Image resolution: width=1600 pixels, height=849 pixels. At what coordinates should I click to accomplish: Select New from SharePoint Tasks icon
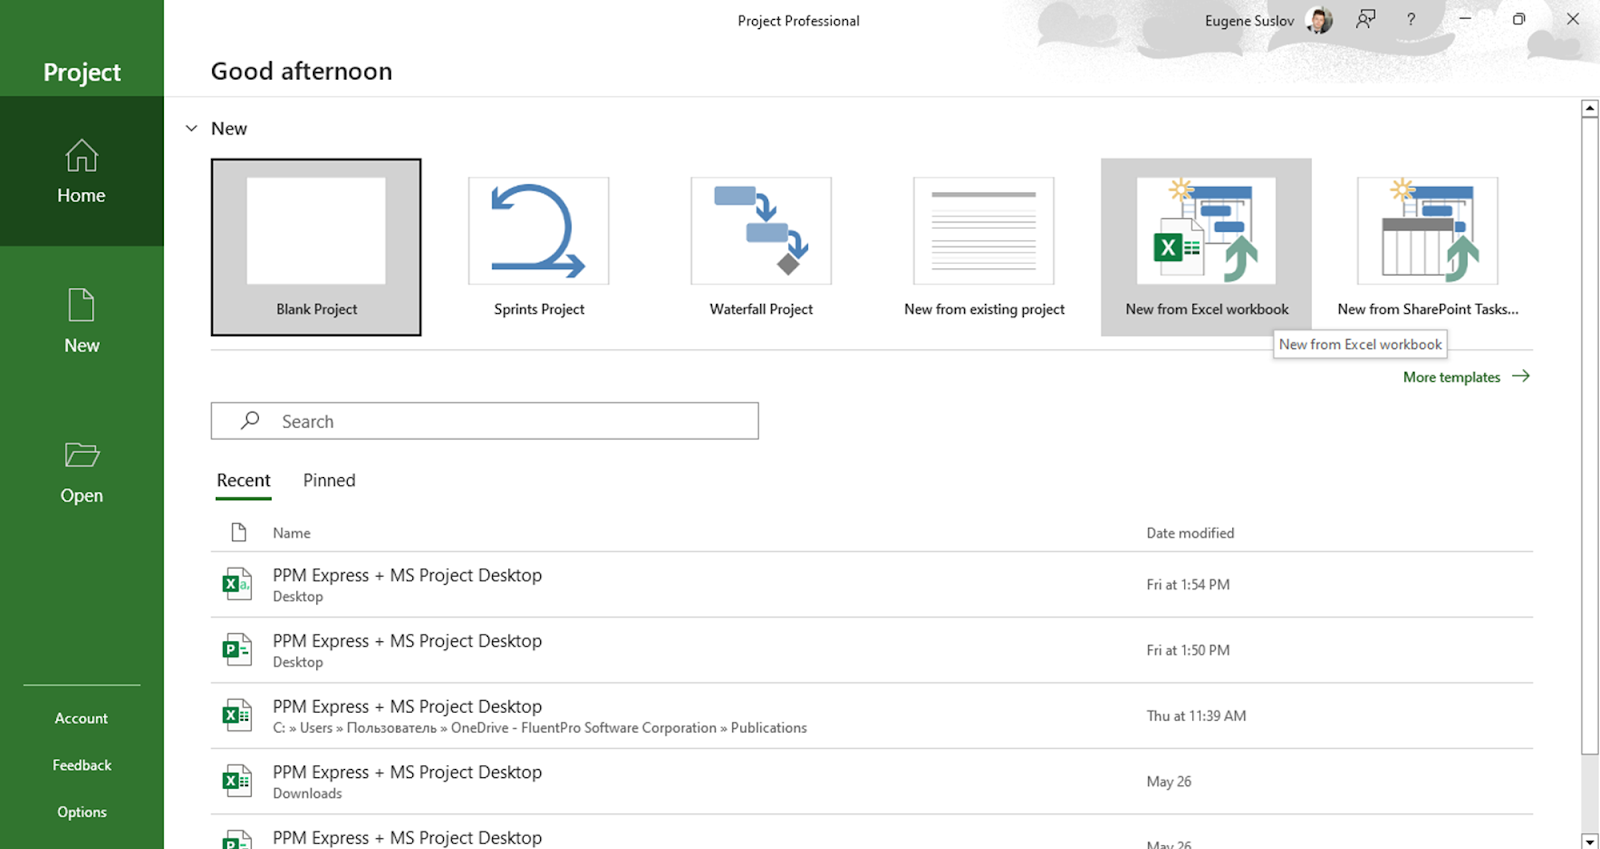(1428, 231)
